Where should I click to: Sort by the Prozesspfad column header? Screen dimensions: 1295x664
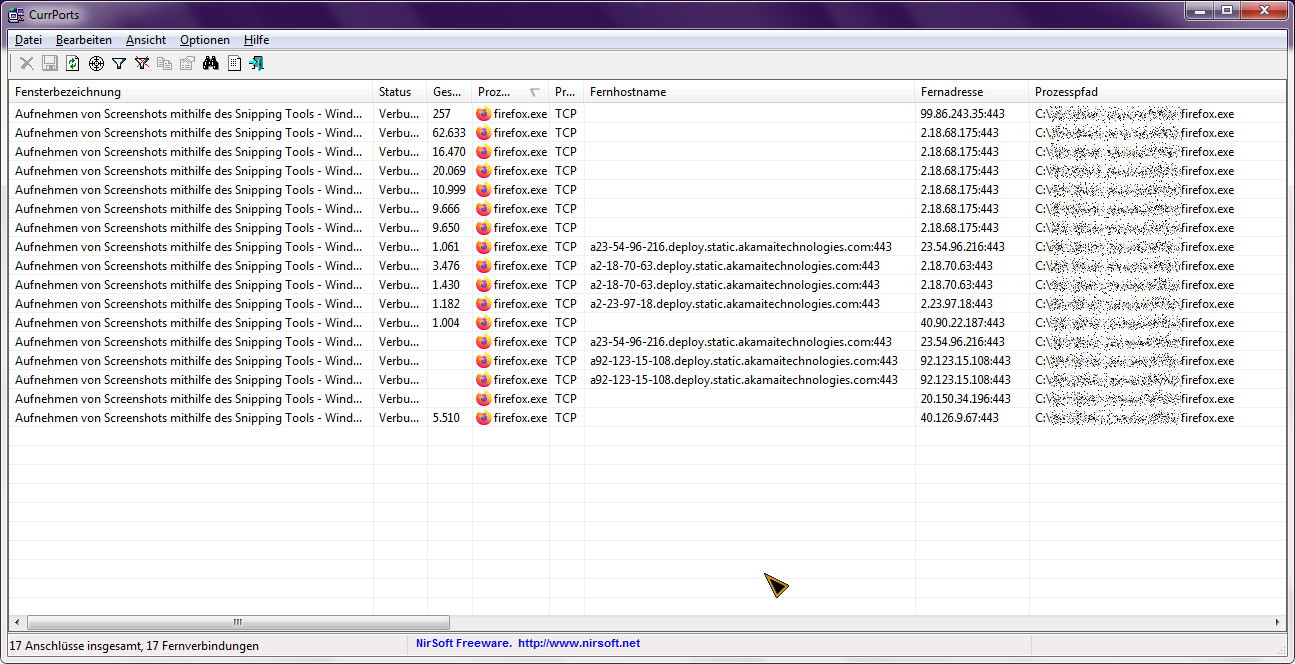click(x=1158, y=92)
